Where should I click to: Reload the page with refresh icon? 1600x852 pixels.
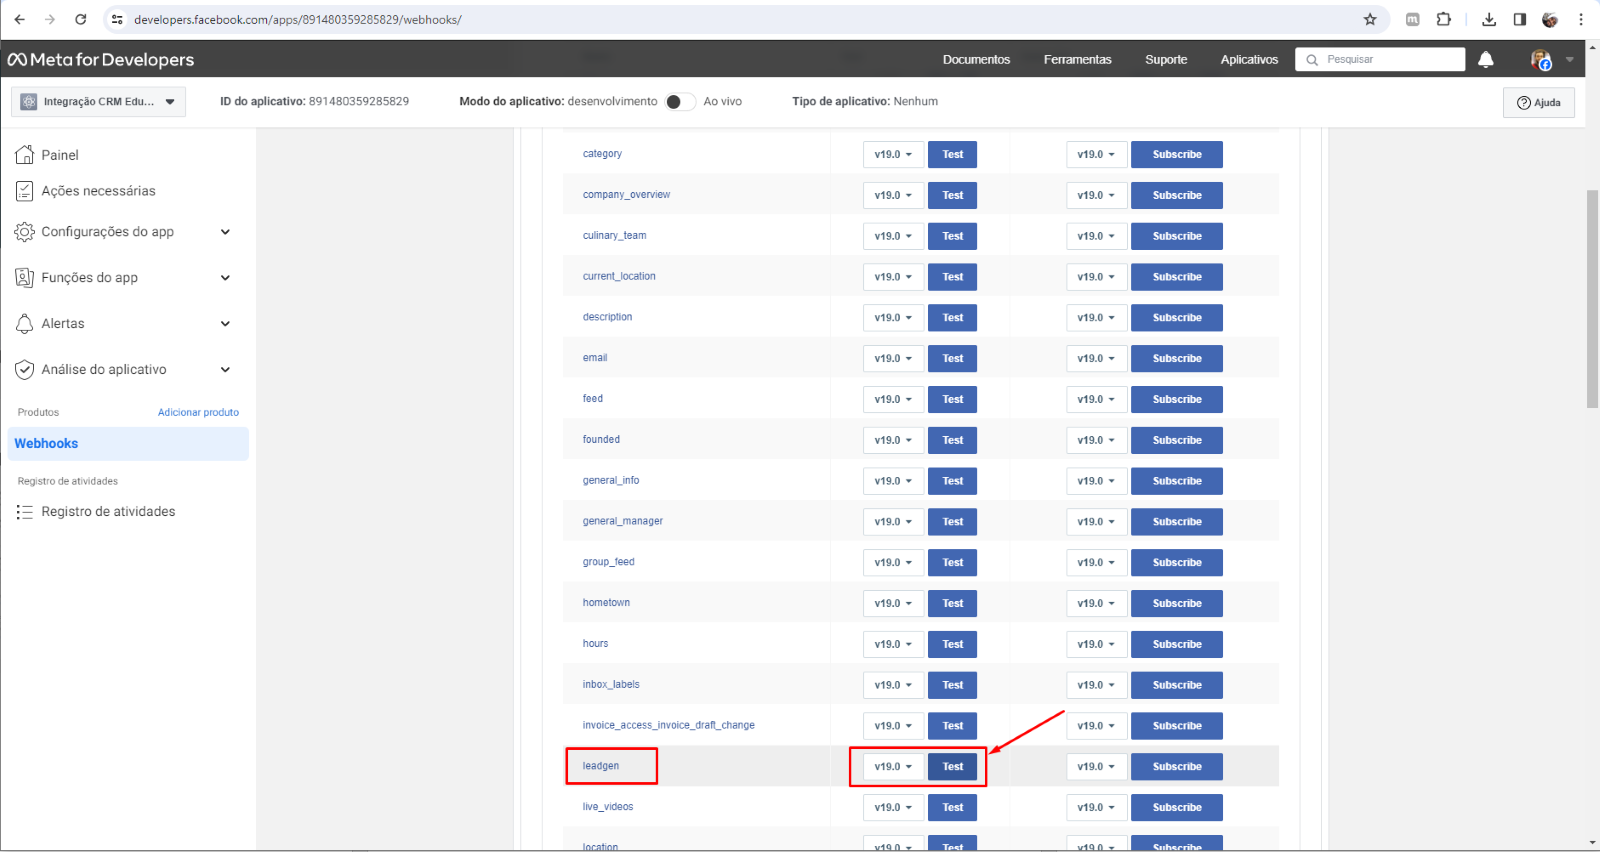click(x=81, y=19)
